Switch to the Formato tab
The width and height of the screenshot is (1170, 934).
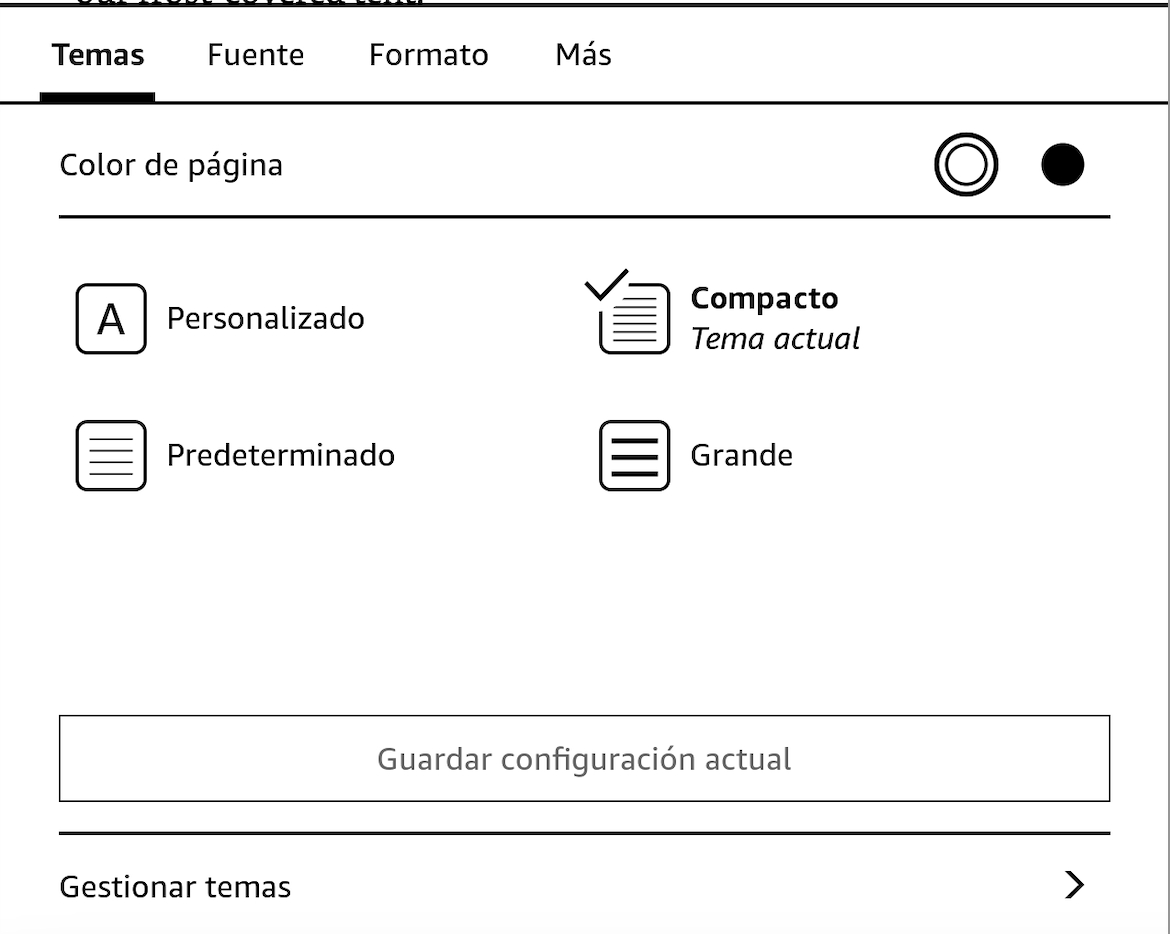point(429,55)
